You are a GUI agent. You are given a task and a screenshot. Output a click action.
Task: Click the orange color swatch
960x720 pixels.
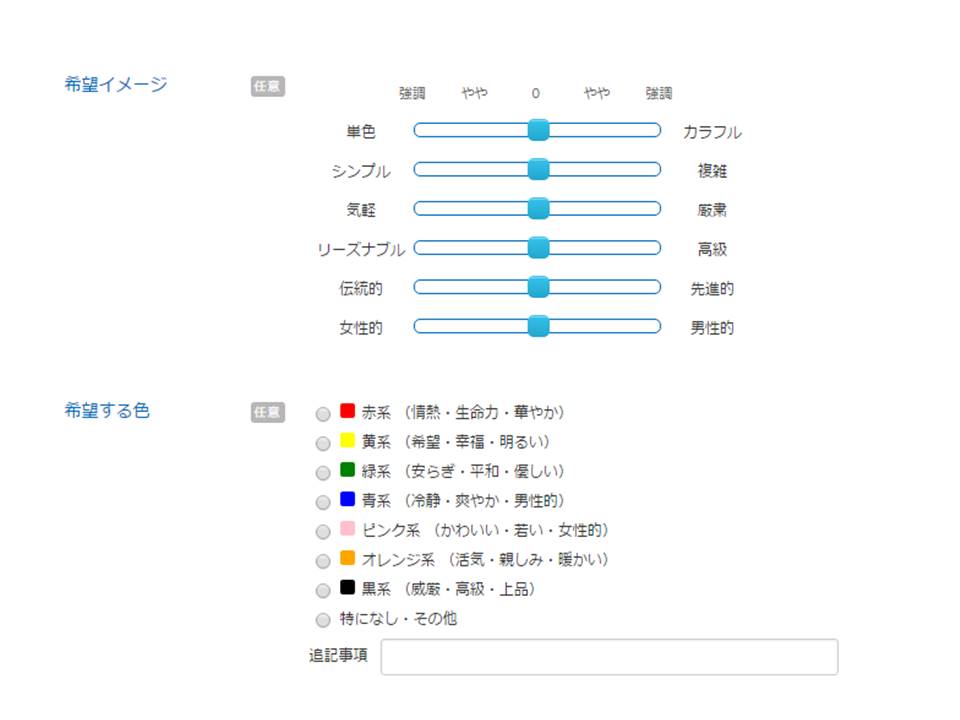click(x=347, y=557)
